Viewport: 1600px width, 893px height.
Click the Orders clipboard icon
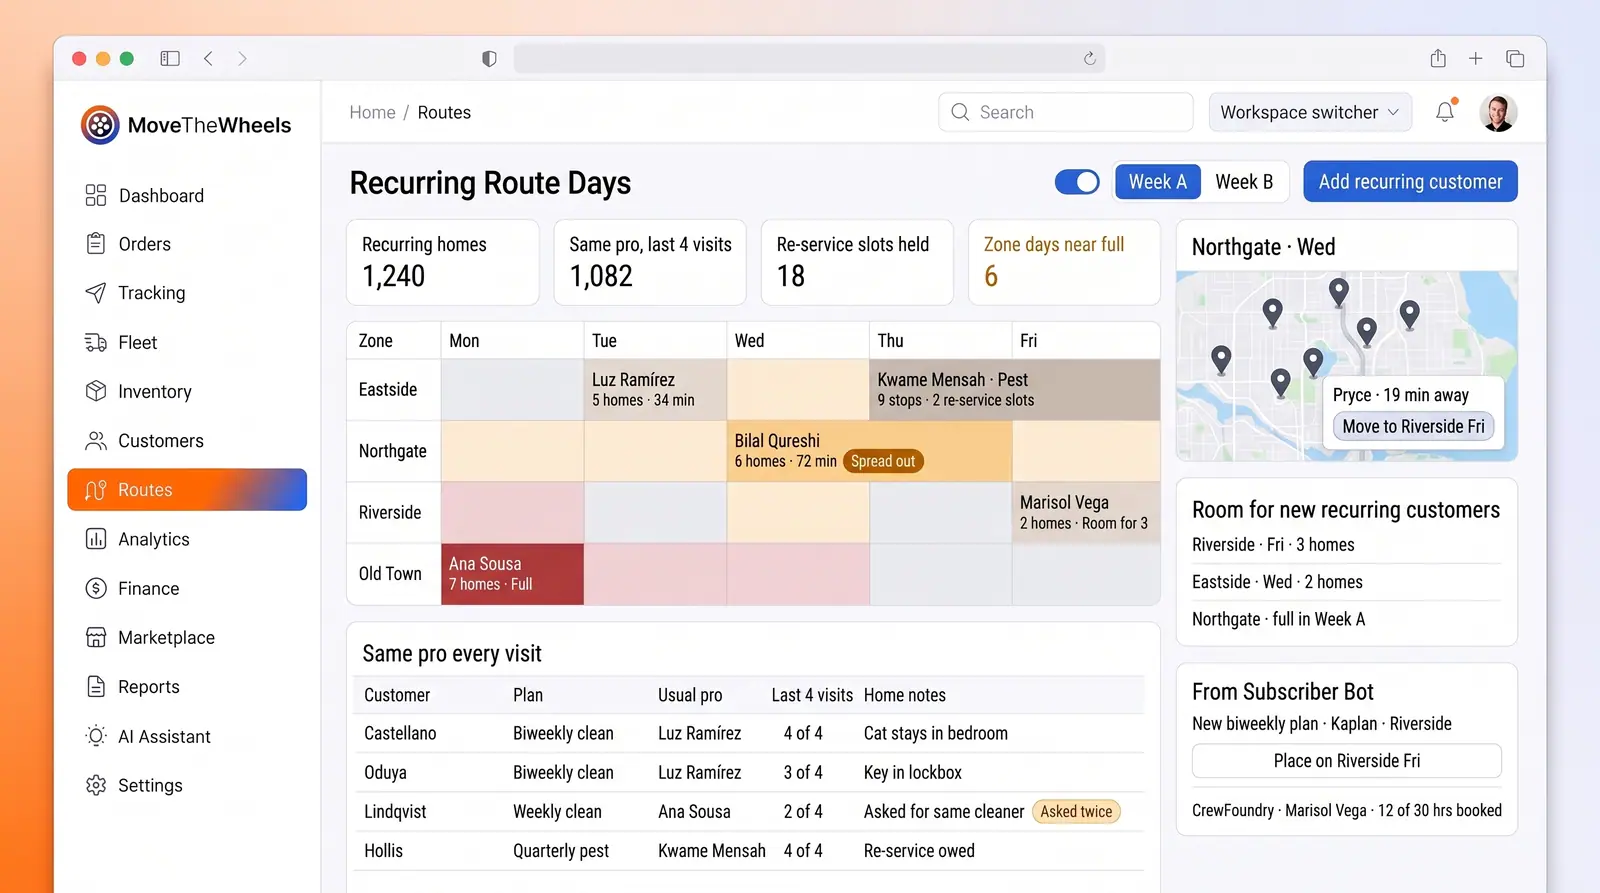(96, 244)
